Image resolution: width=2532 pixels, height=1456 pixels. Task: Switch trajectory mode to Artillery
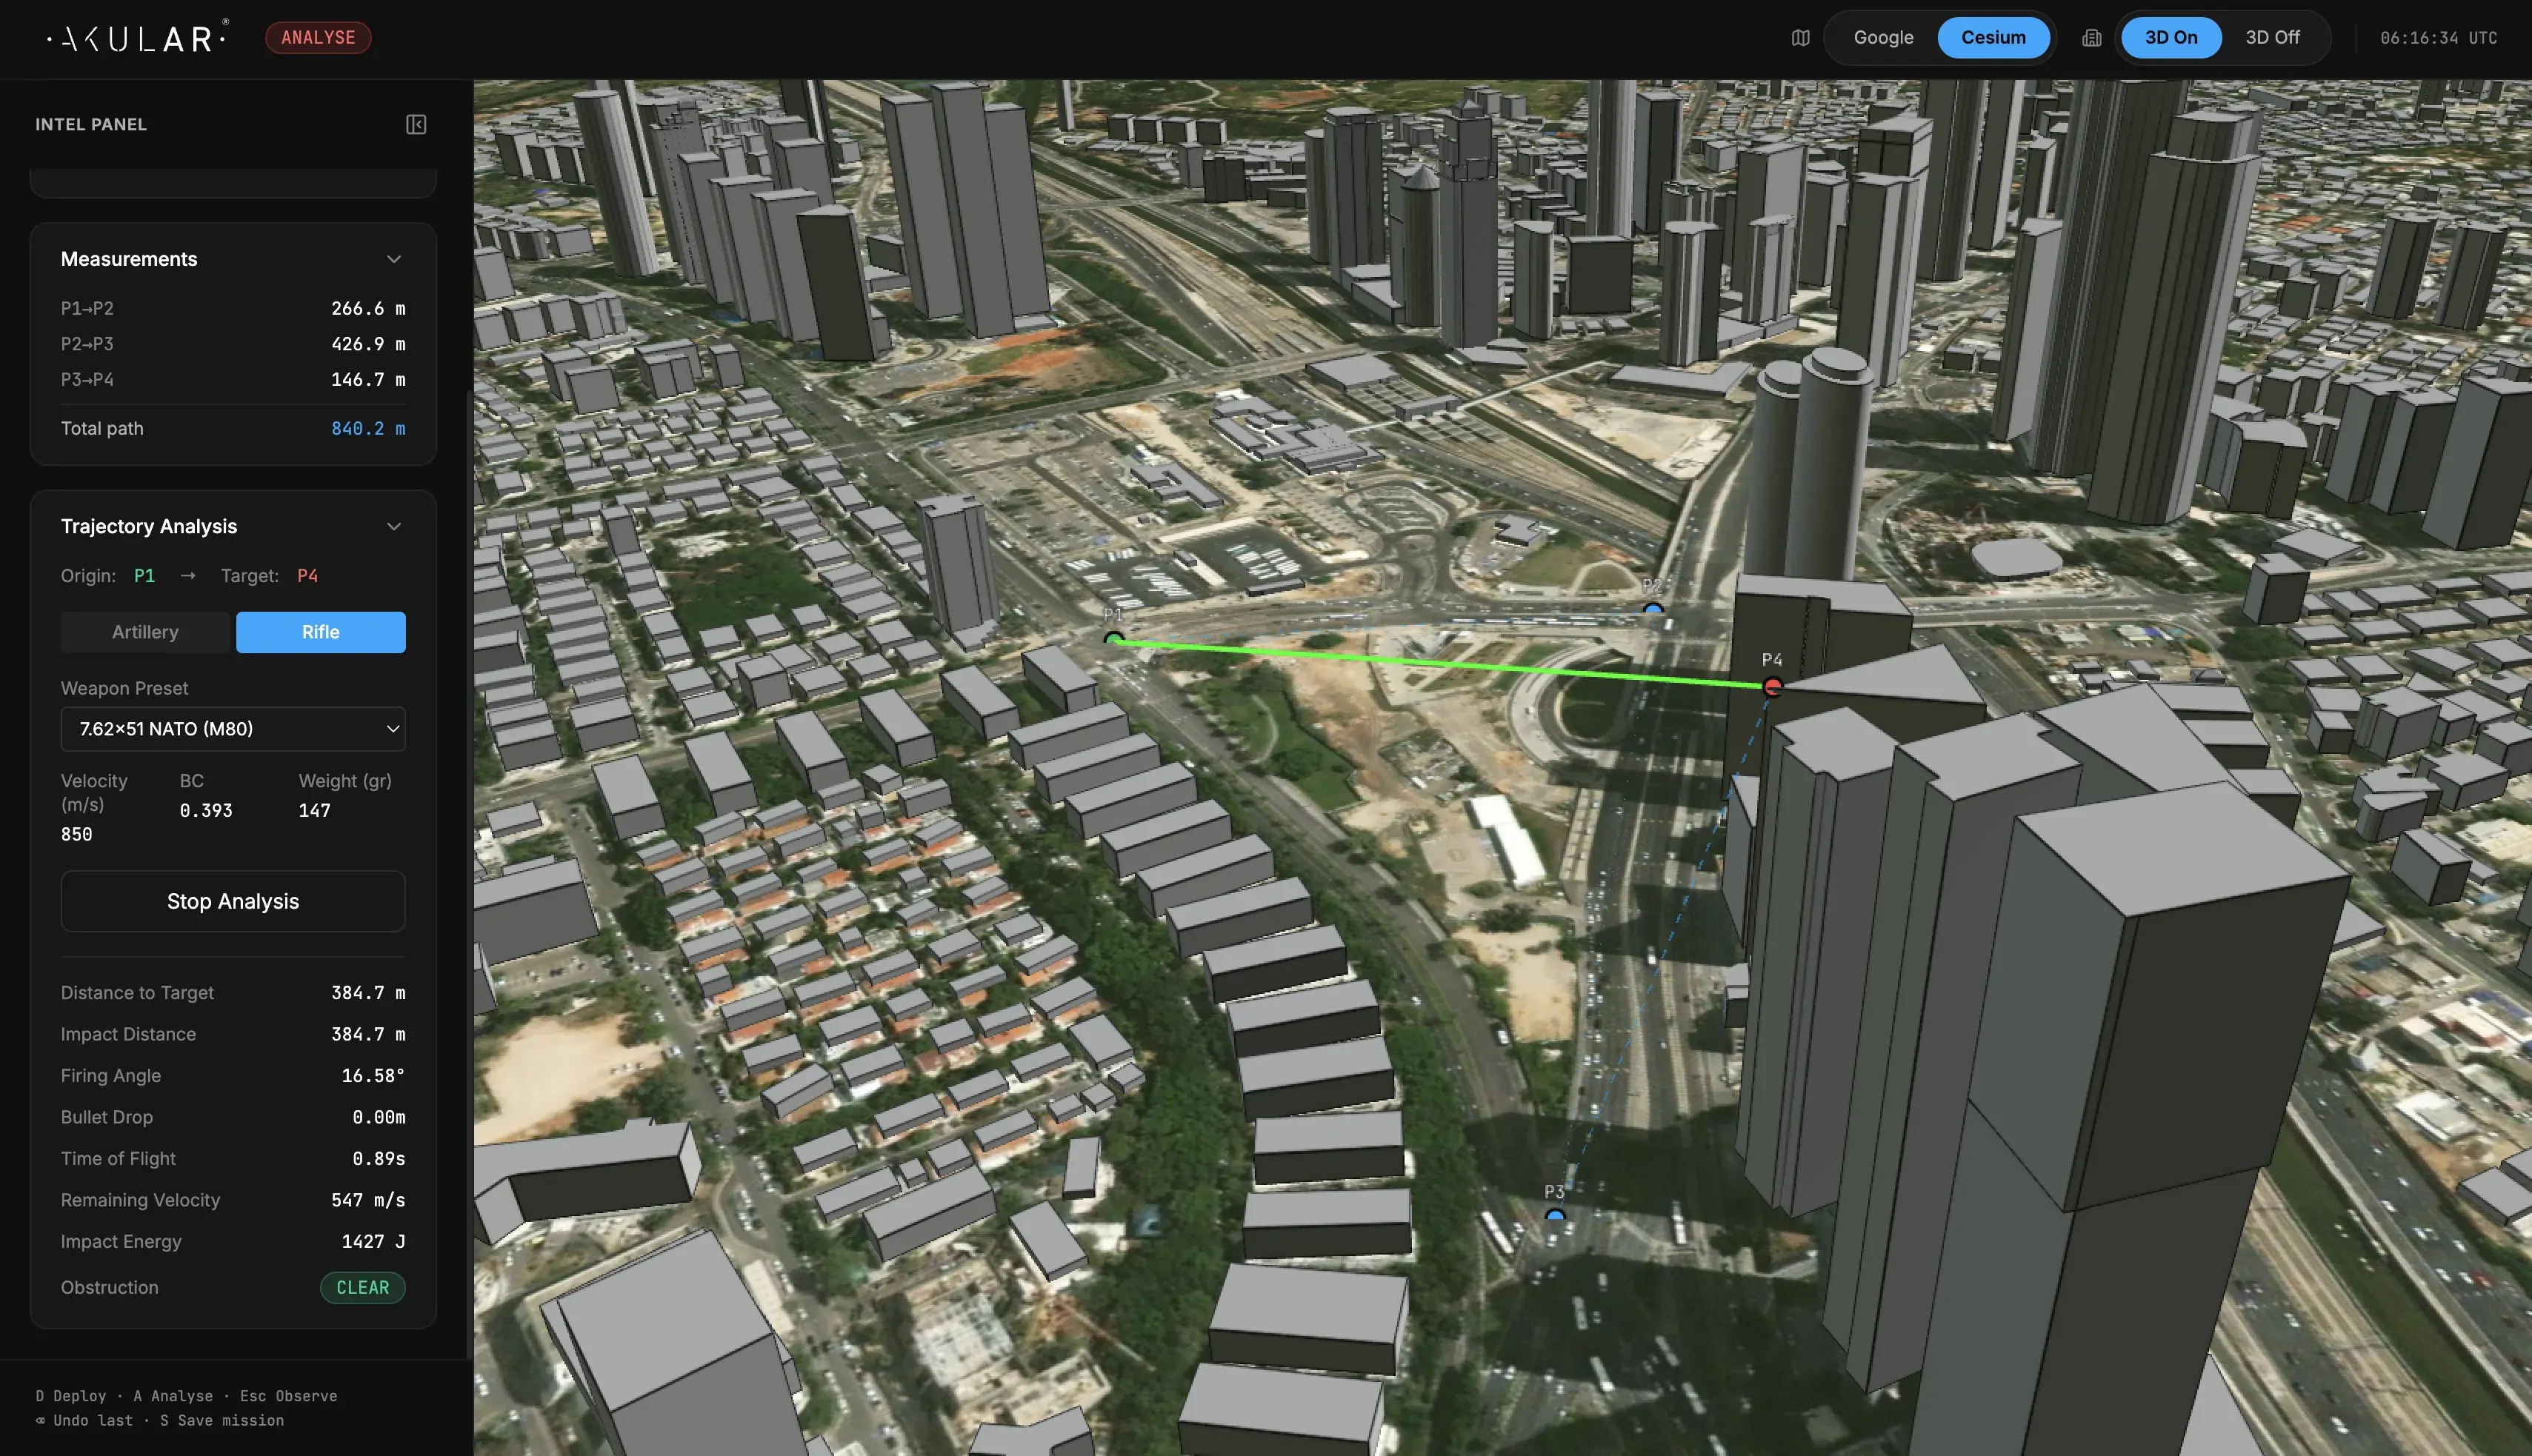click(x=145, y=631)
